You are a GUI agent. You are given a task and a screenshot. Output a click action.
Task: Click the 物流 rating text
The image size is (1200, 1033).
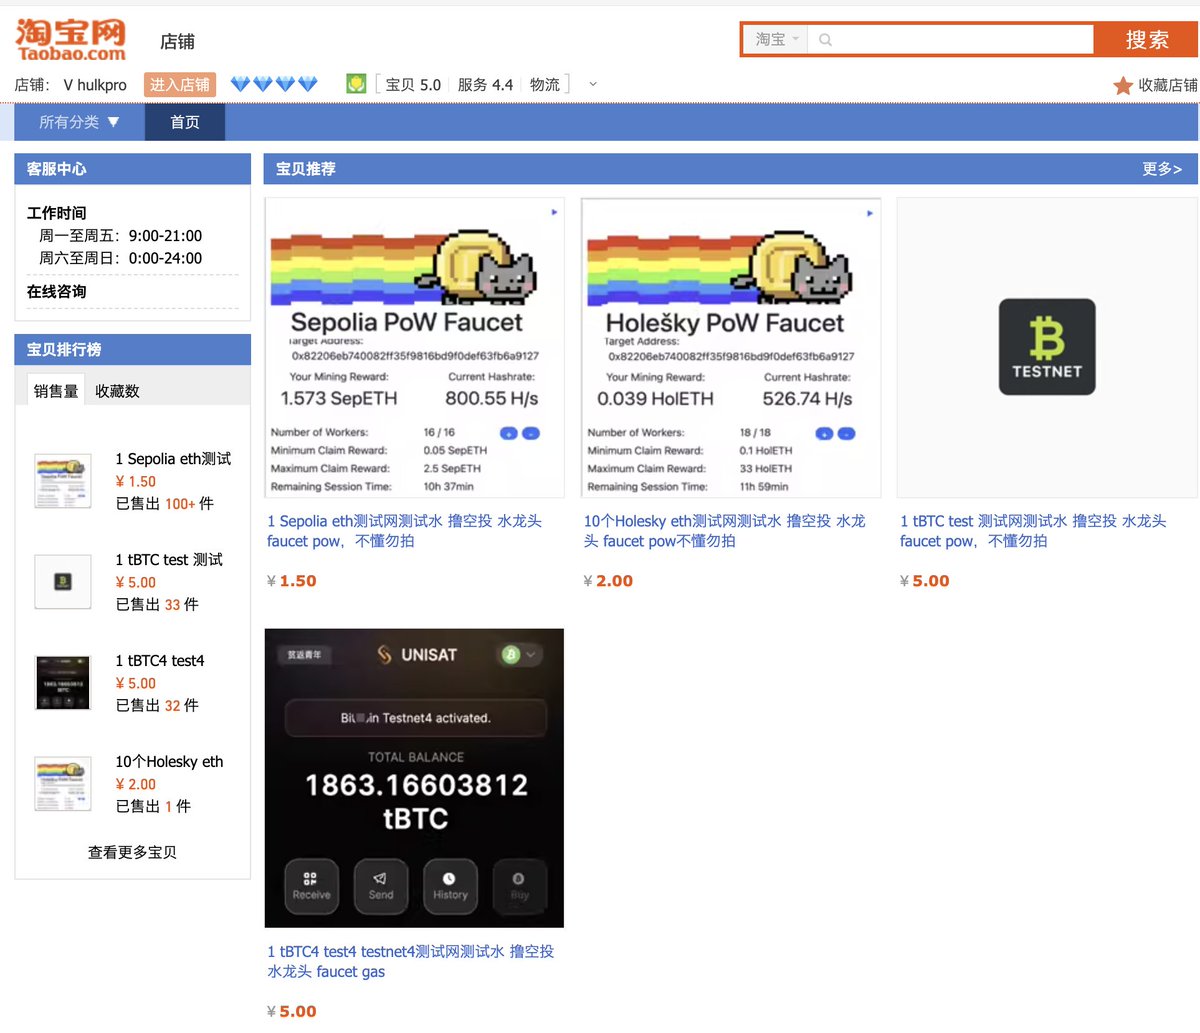point(545,85)
